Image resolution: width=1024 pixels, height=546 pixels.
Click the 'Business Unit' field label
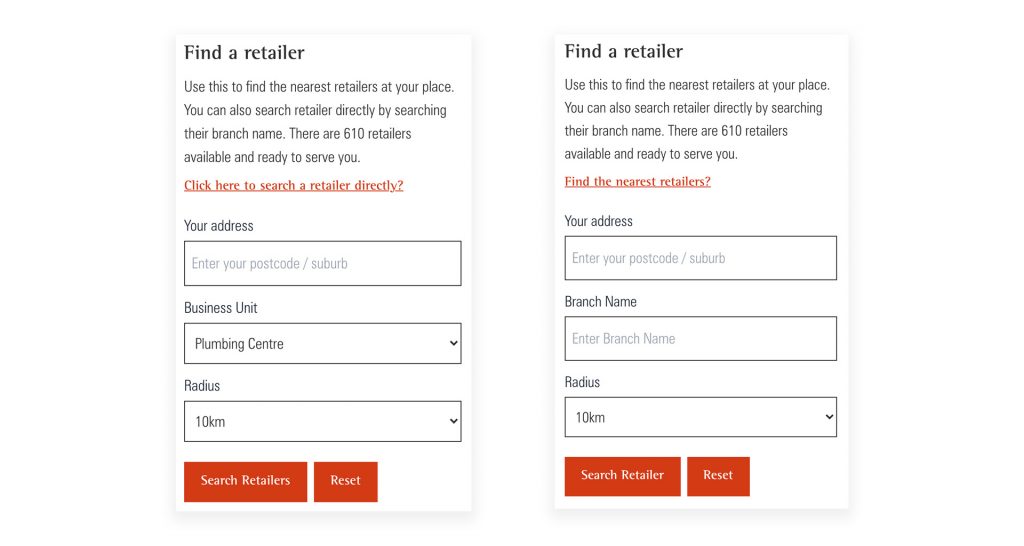click(220, 308)
